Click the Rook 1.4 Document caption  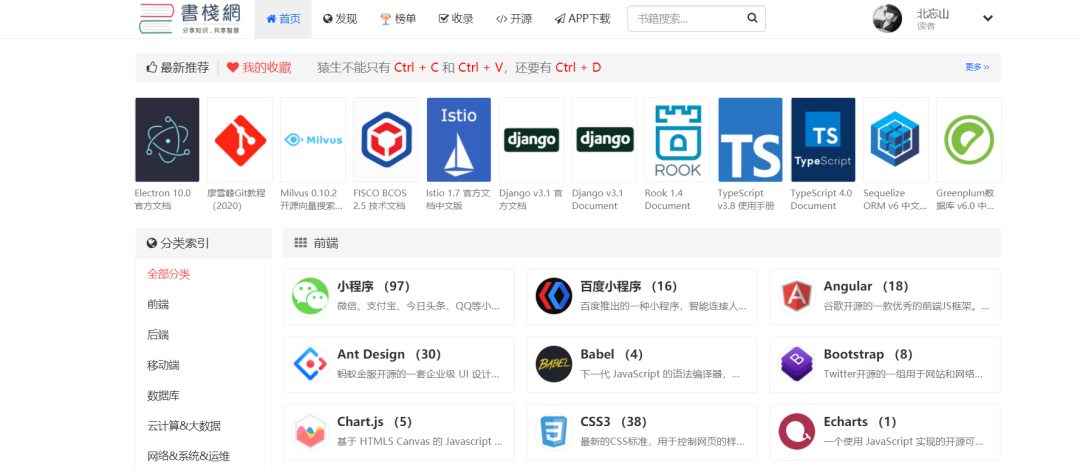coord(667,200)
